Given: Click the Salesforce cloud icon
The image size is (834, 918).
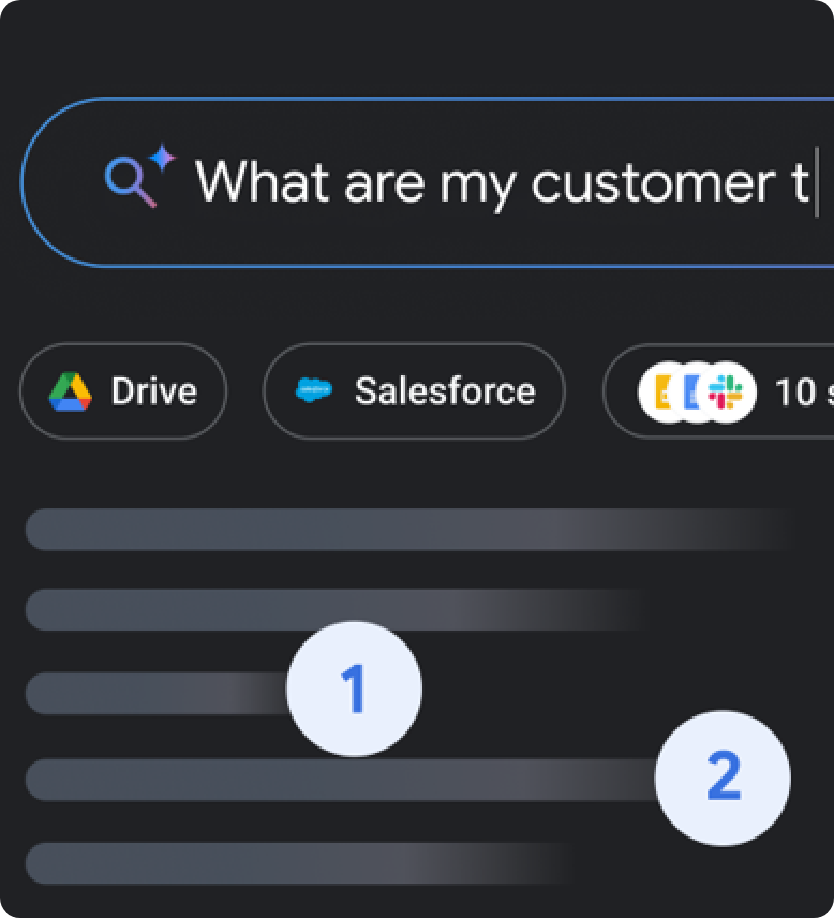Looking at the screenshot, I should coord(314,390).
